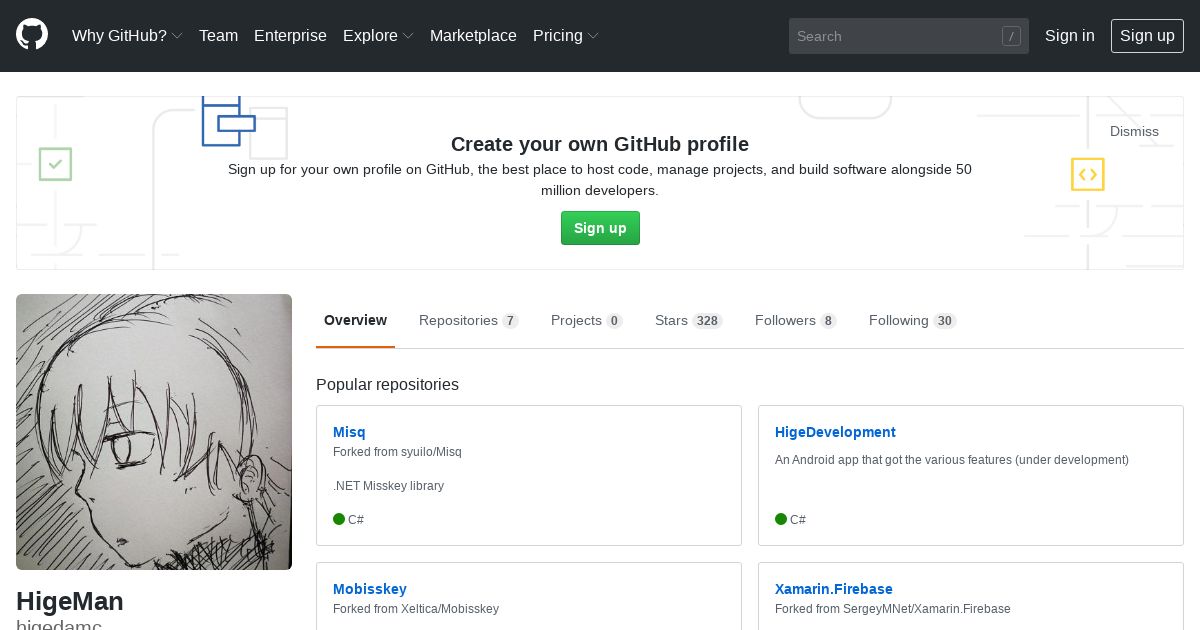The width and height of the screenshot is (1200, 630).
Task: Open the Xamarin.Firebase repository
Action: pos(834,589)
